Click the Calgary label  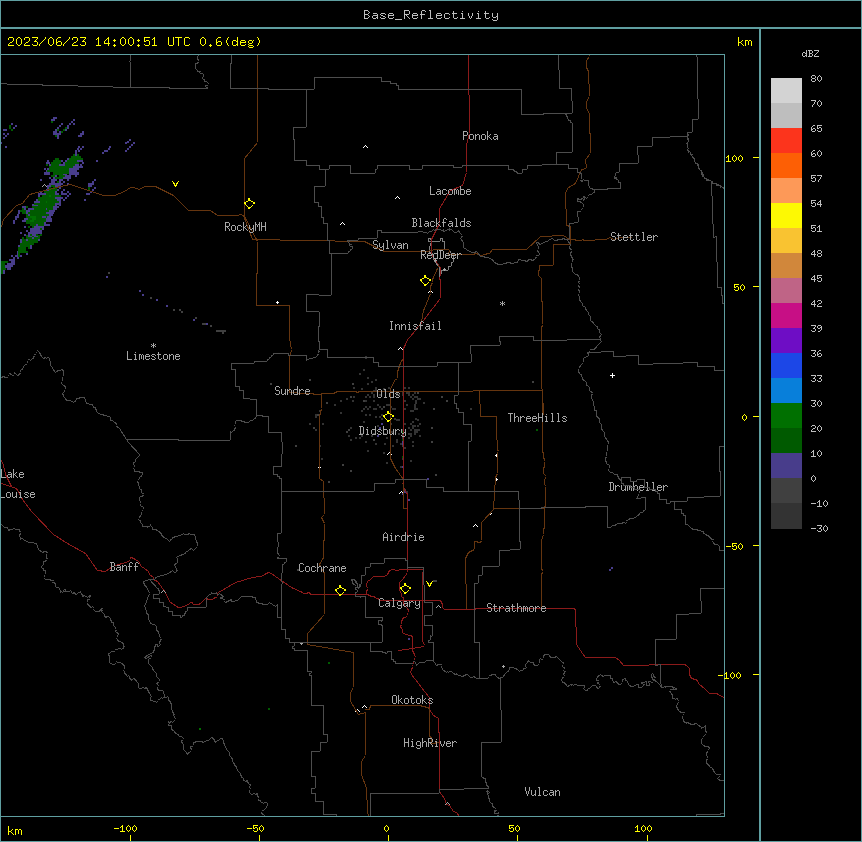pyautogui.click(x=399, y=603)
